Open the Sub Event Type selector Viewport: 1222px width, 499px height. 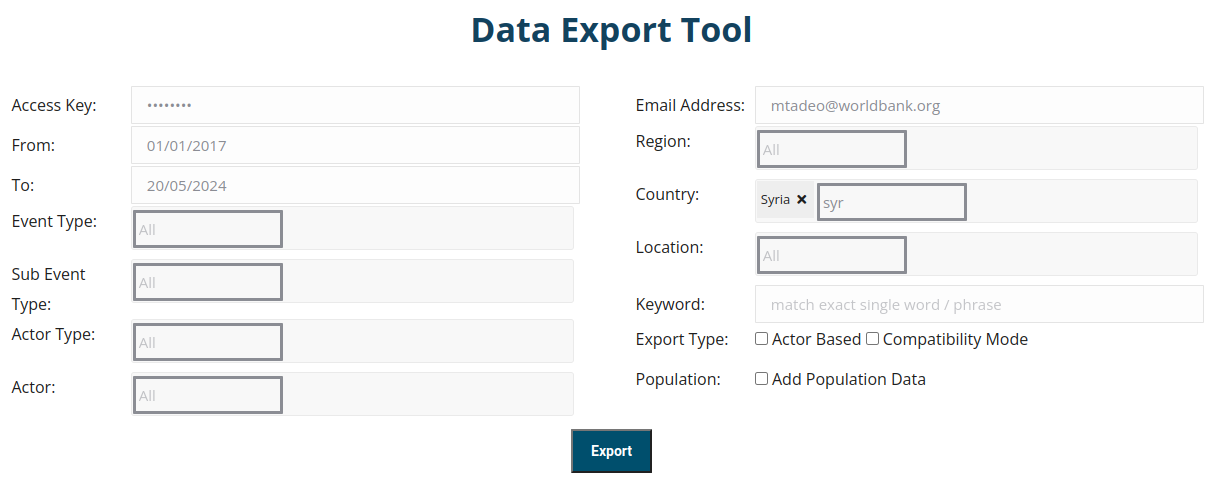pyautogui.click(x=208, y=282)
